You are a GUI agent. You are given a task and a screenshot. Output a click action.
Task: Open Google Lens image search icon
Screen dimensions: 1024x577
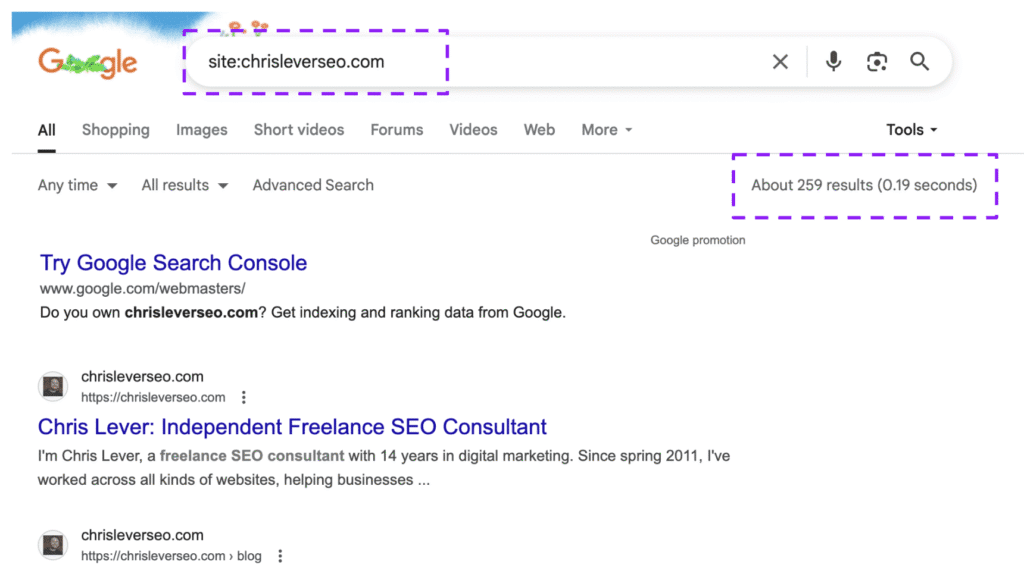(877, 62)
